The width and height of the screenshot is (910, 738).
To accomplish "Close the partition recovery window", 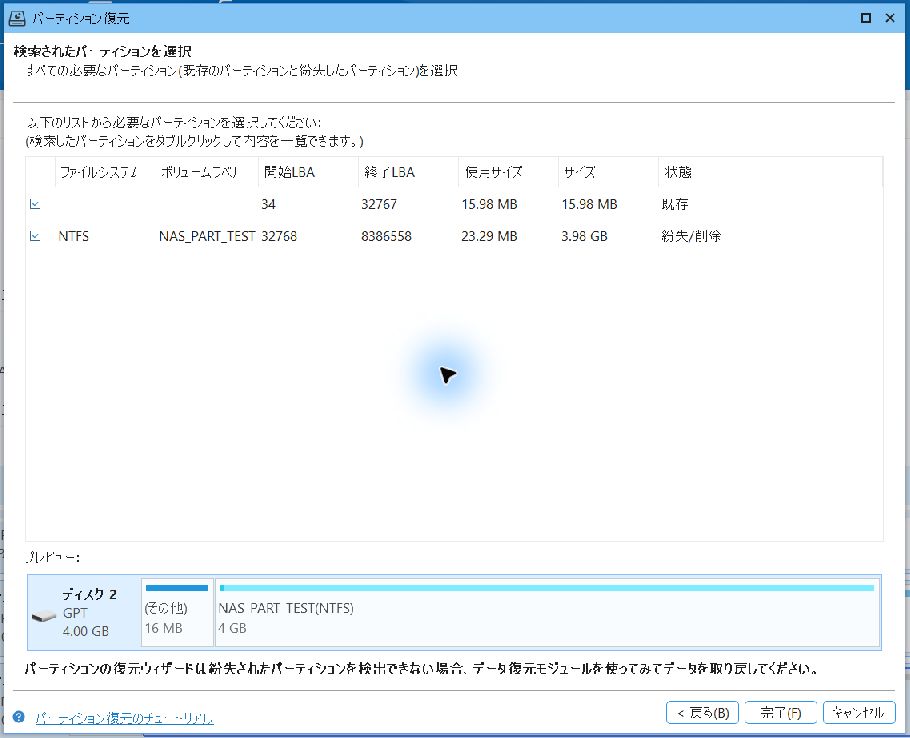I will [890, 18].
